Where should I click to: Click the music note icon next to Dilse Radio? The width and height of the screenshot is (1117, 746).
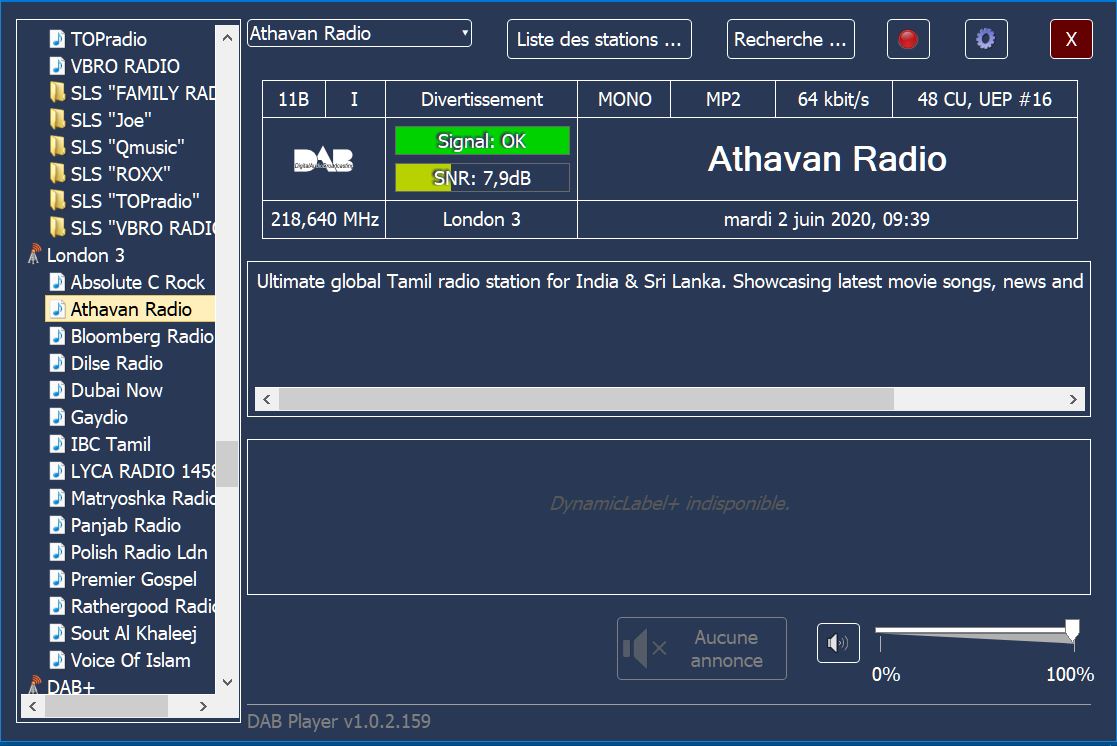coord(57,363)
